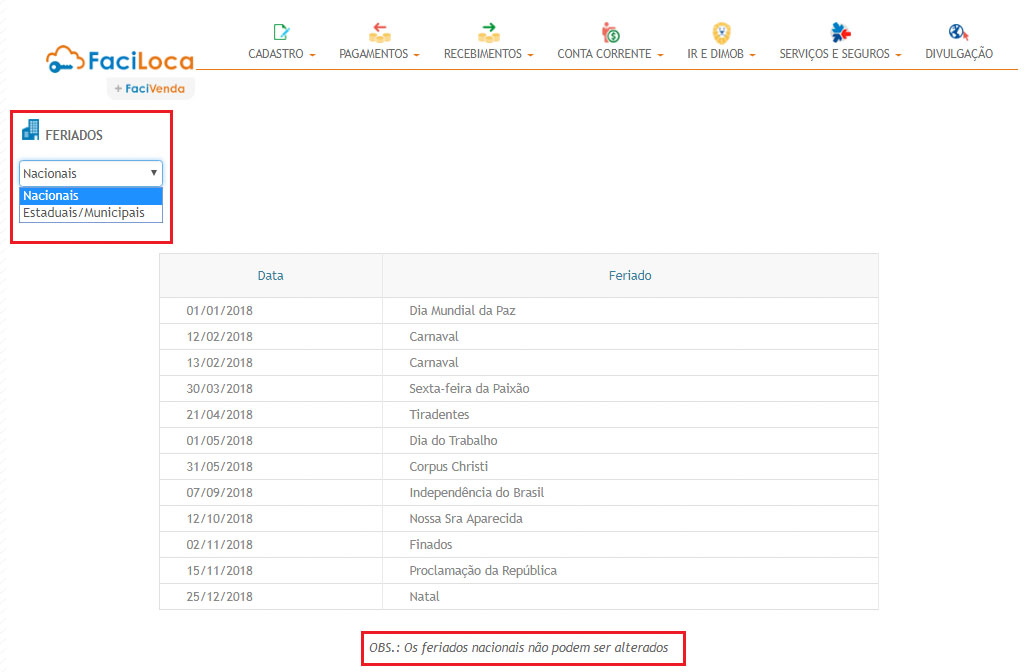Choose the Nacionais option in list

52,196
